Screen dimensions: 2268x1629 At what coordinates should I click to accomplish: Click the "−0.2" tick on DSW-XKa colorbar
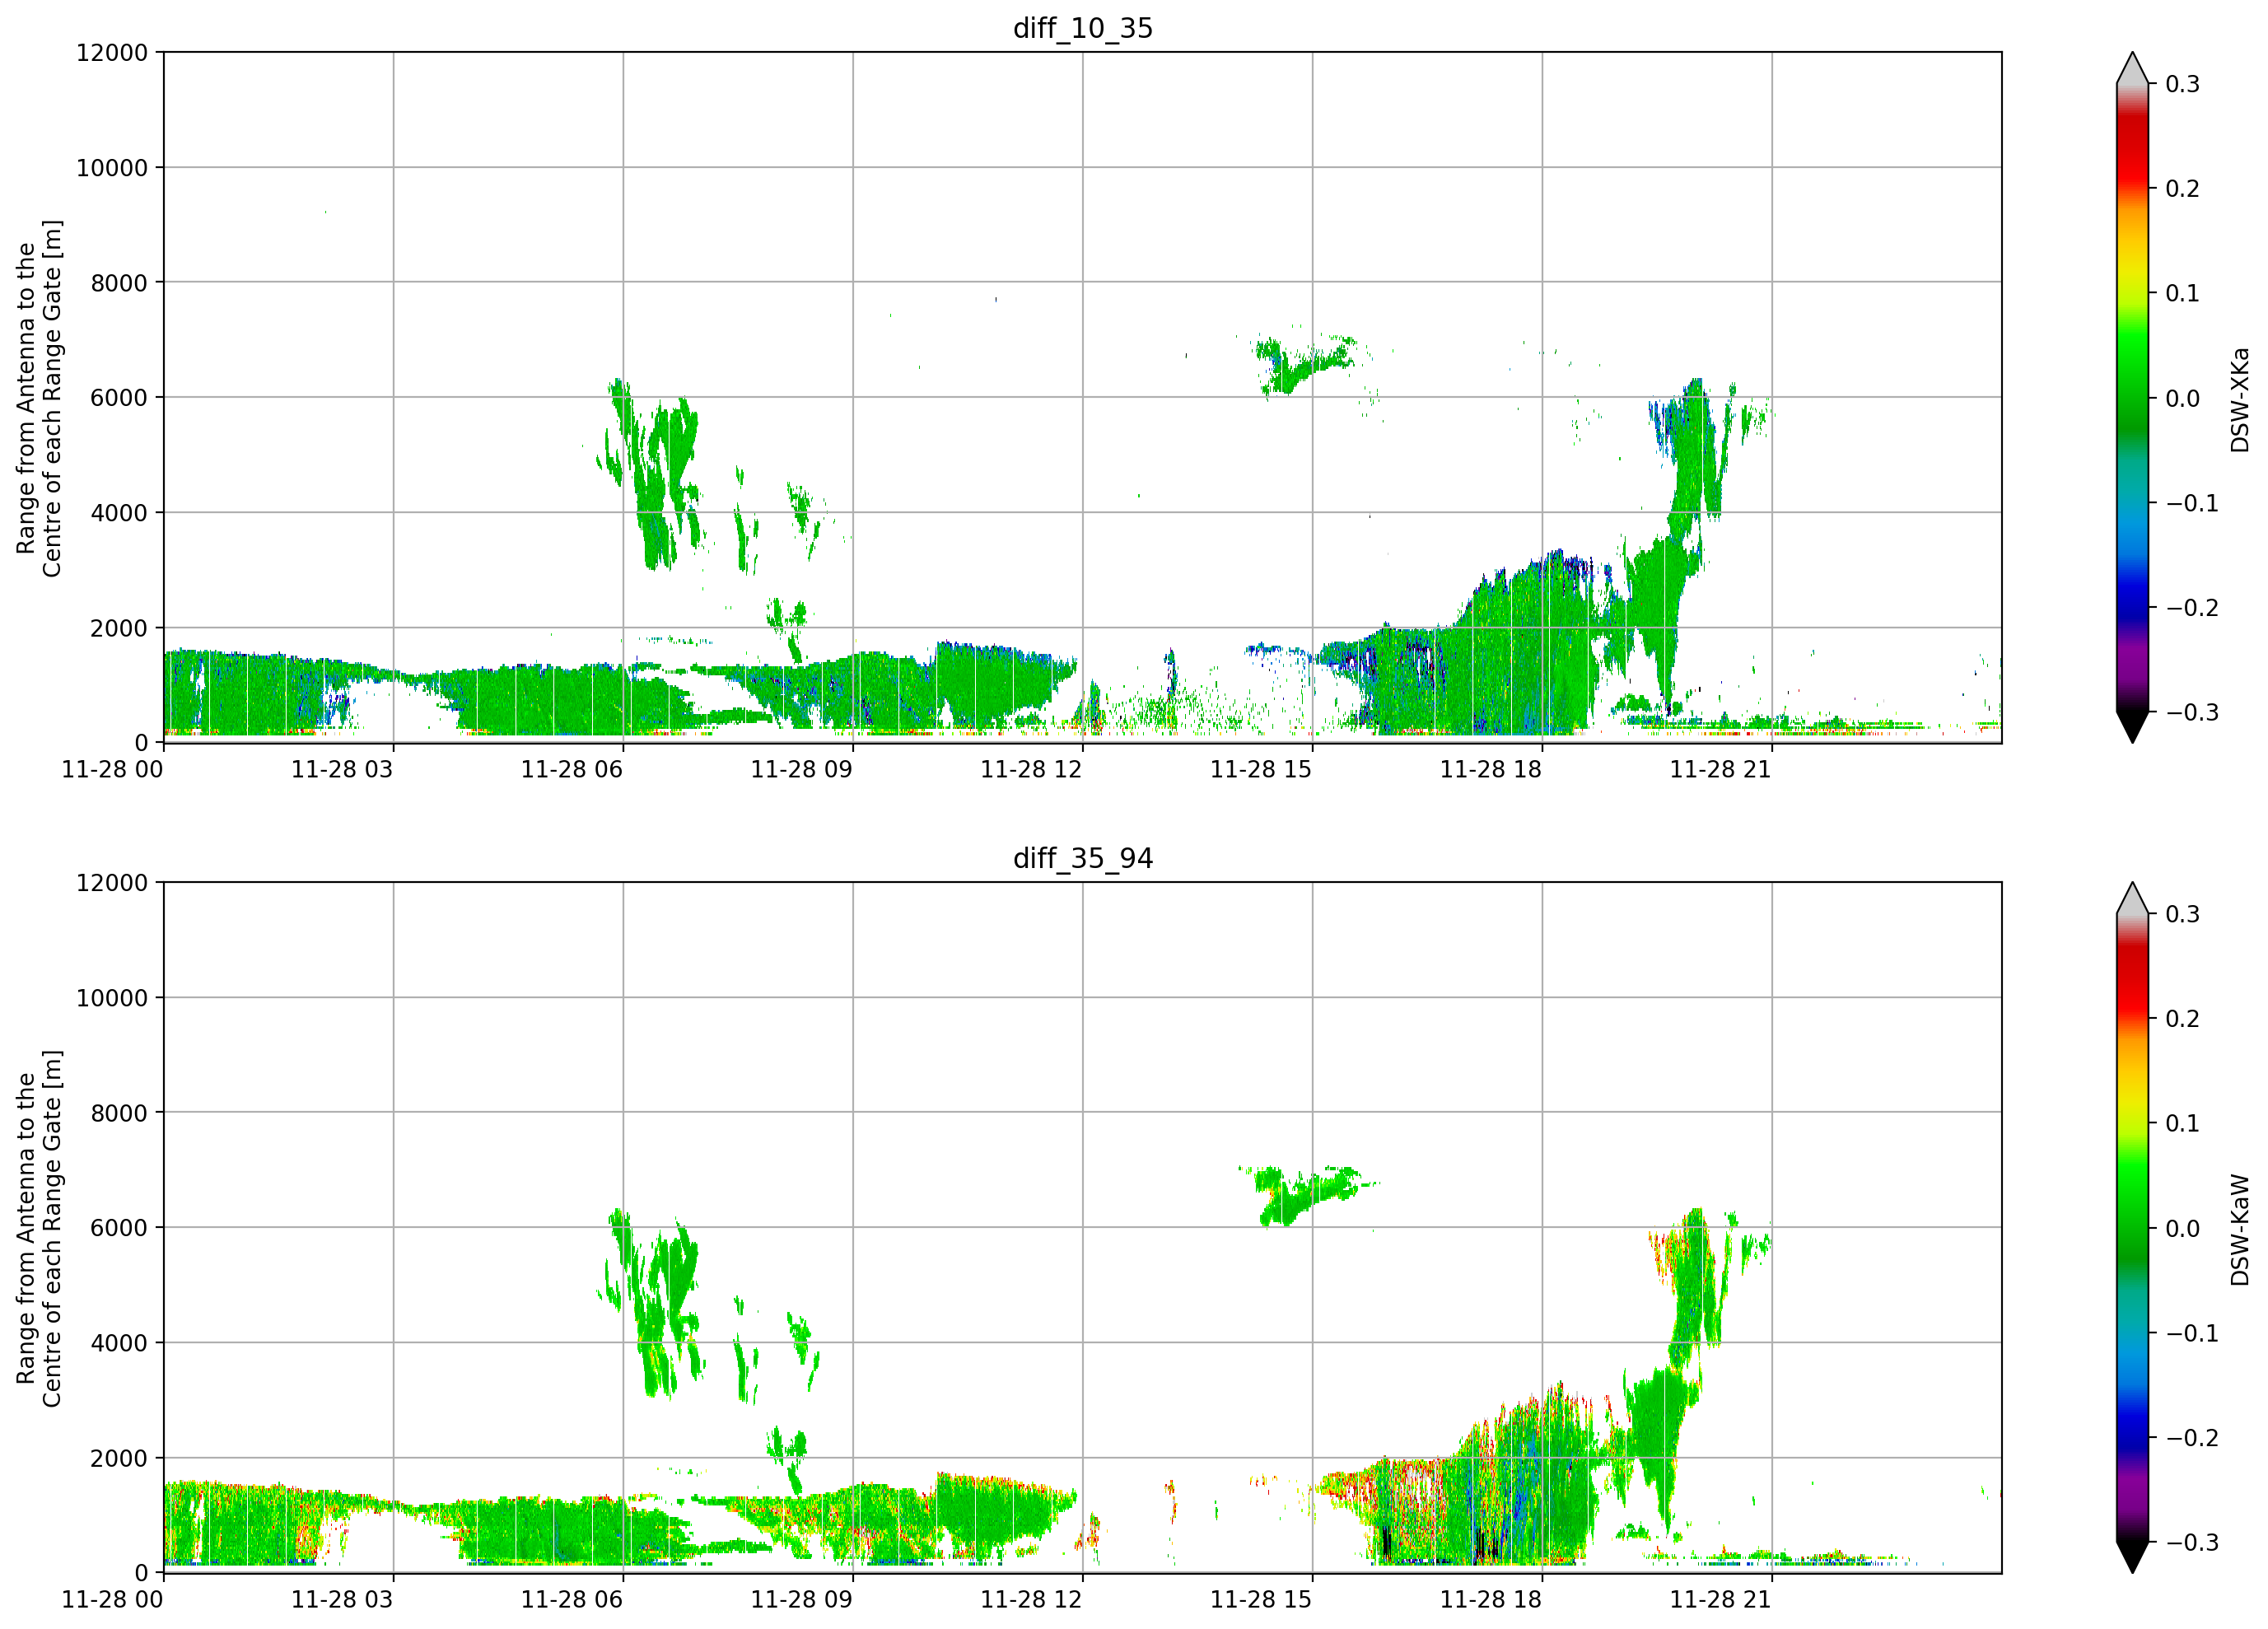coord(2192,608)
